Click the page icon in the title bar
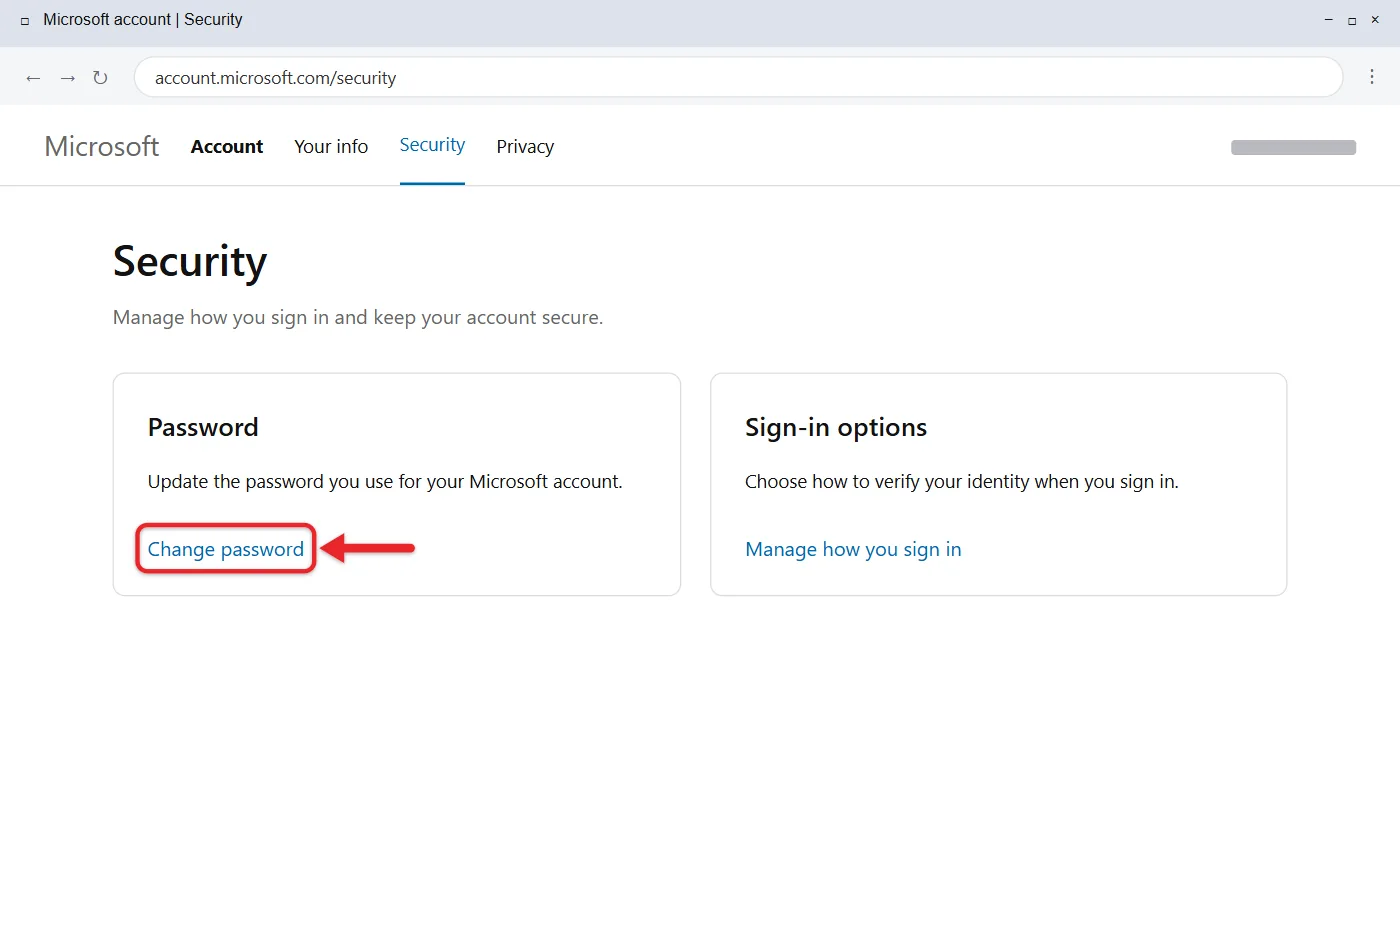Screen dimensions: 1400x938 click(25, 20)
